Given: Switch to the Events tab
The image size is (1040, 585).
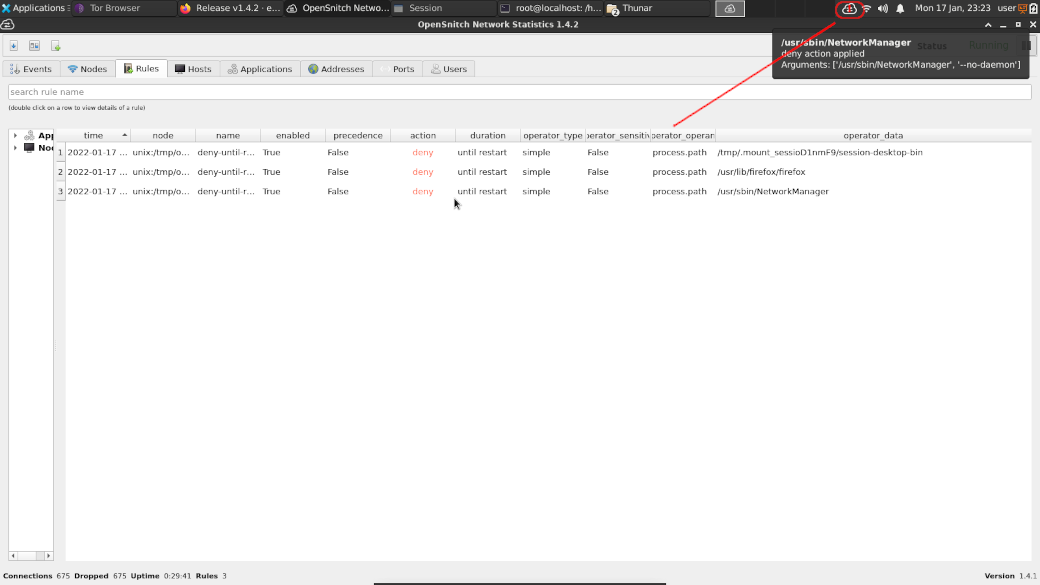Looking at the screenshot, I should pos(31,69).
